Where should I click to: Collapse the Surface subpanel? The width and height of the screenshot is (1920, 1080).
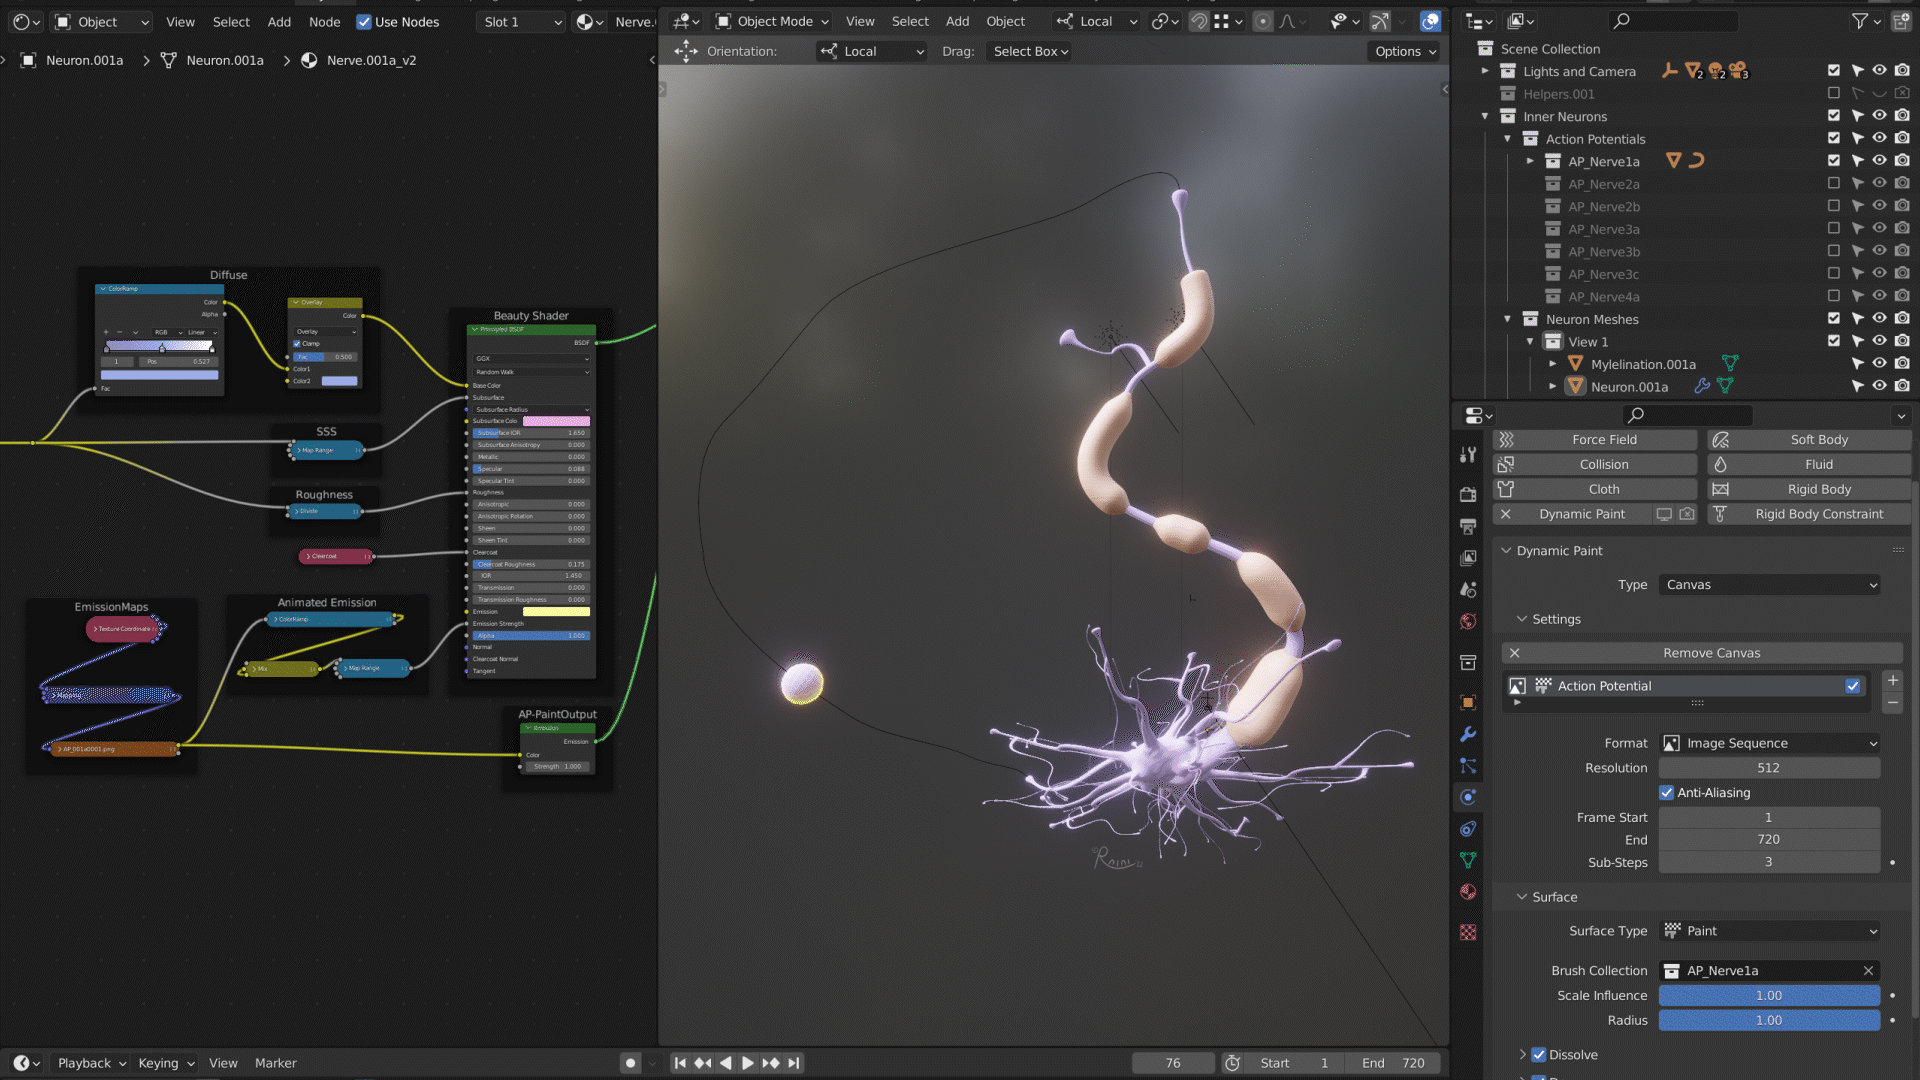[x=1522, y=897]
